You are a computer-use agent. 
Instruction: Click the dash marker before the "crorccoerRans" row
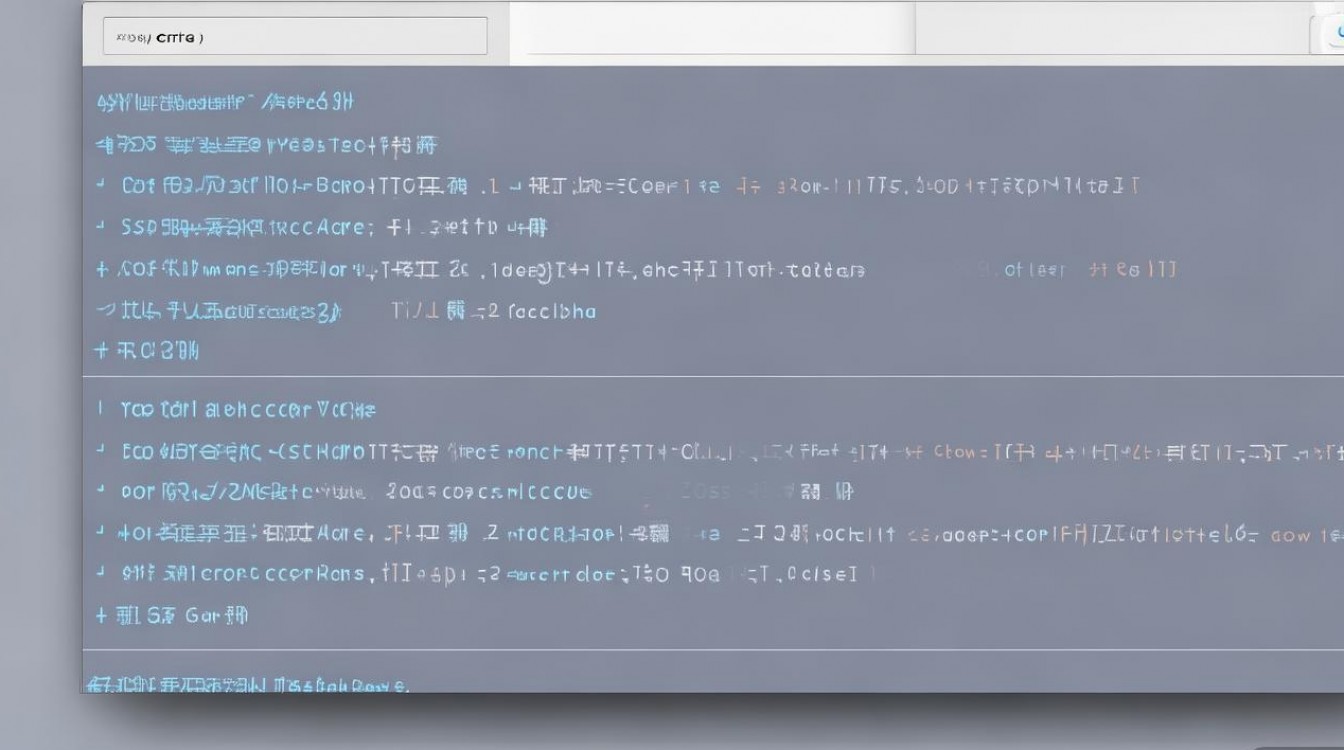(x=101, y=574)
